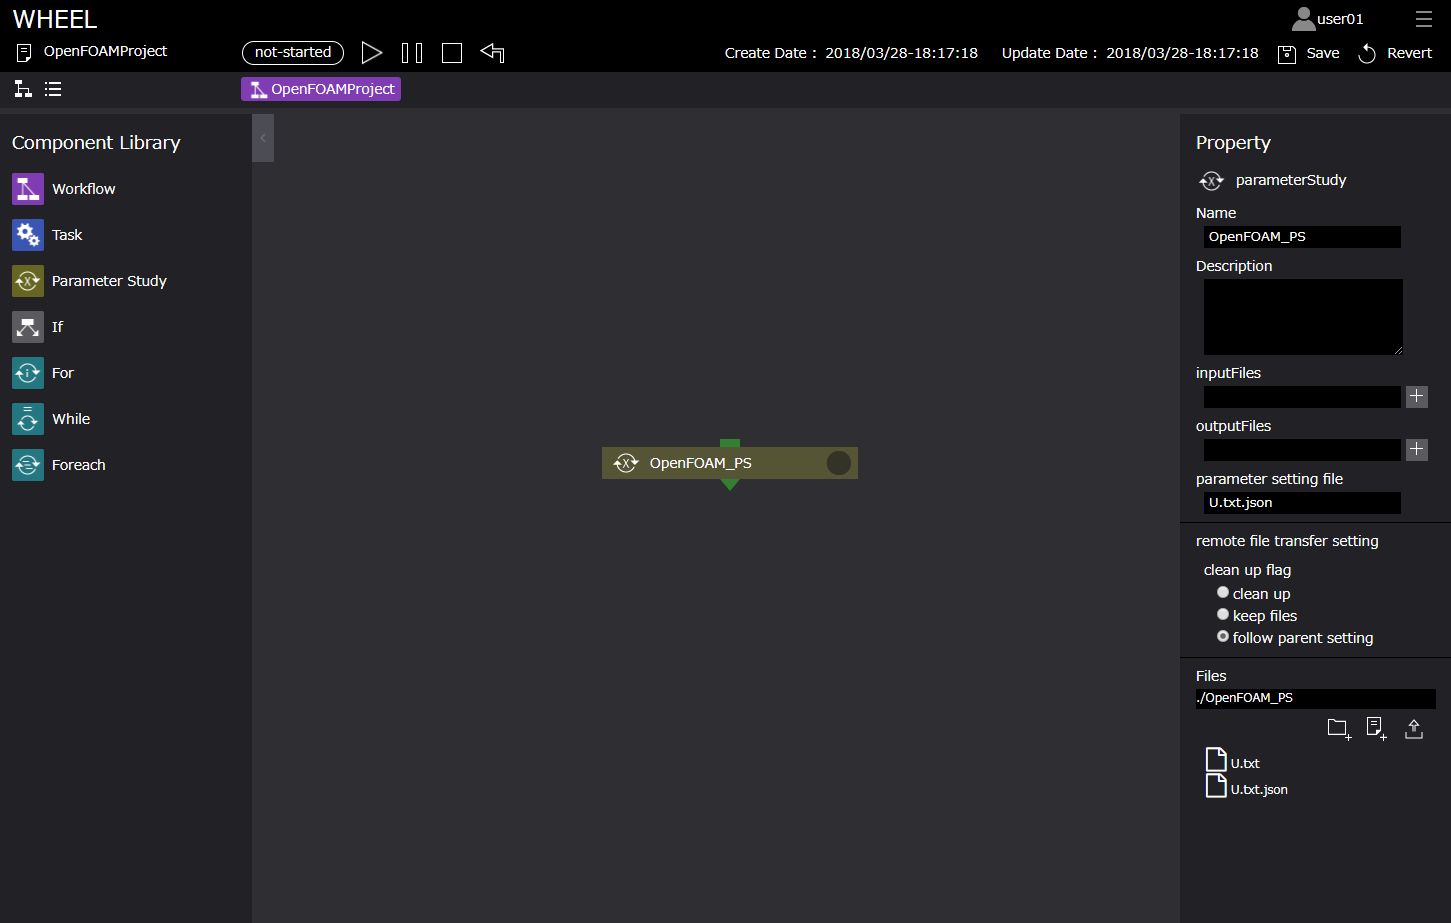Select the Workflow component icon

pos(28,189)
